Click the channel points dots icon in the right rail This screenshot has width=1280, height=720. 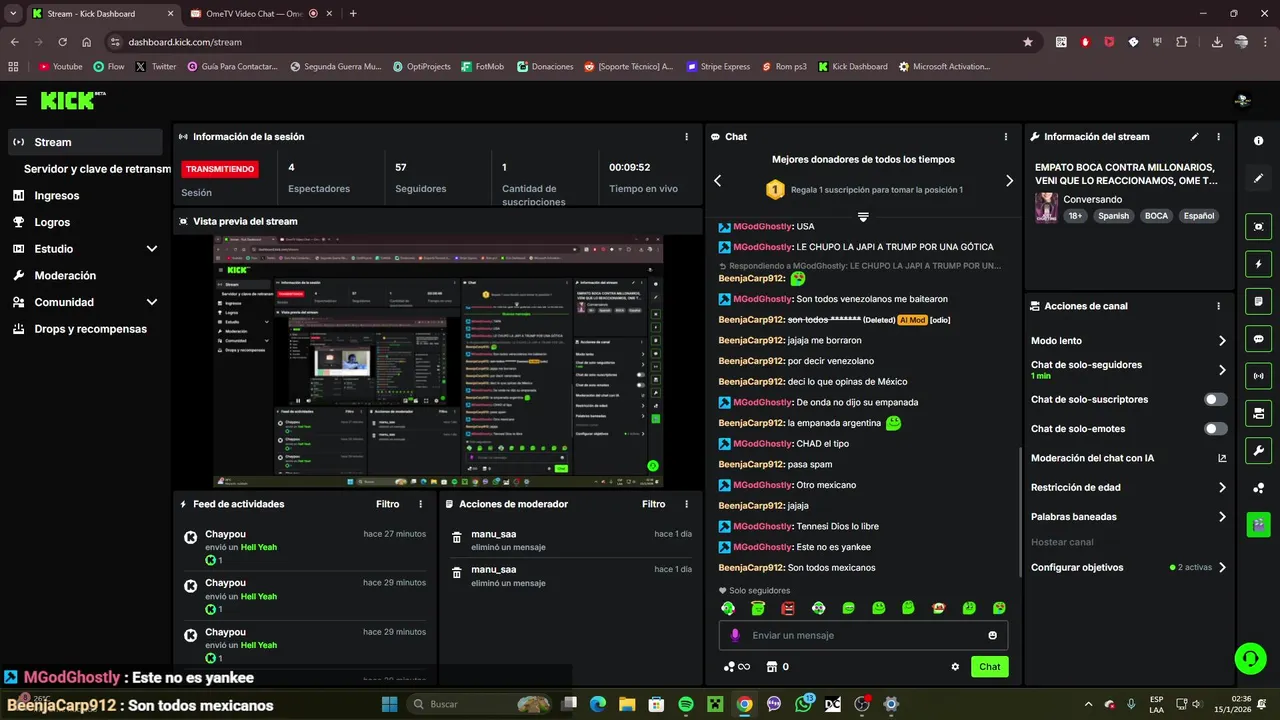point(1258,488)
